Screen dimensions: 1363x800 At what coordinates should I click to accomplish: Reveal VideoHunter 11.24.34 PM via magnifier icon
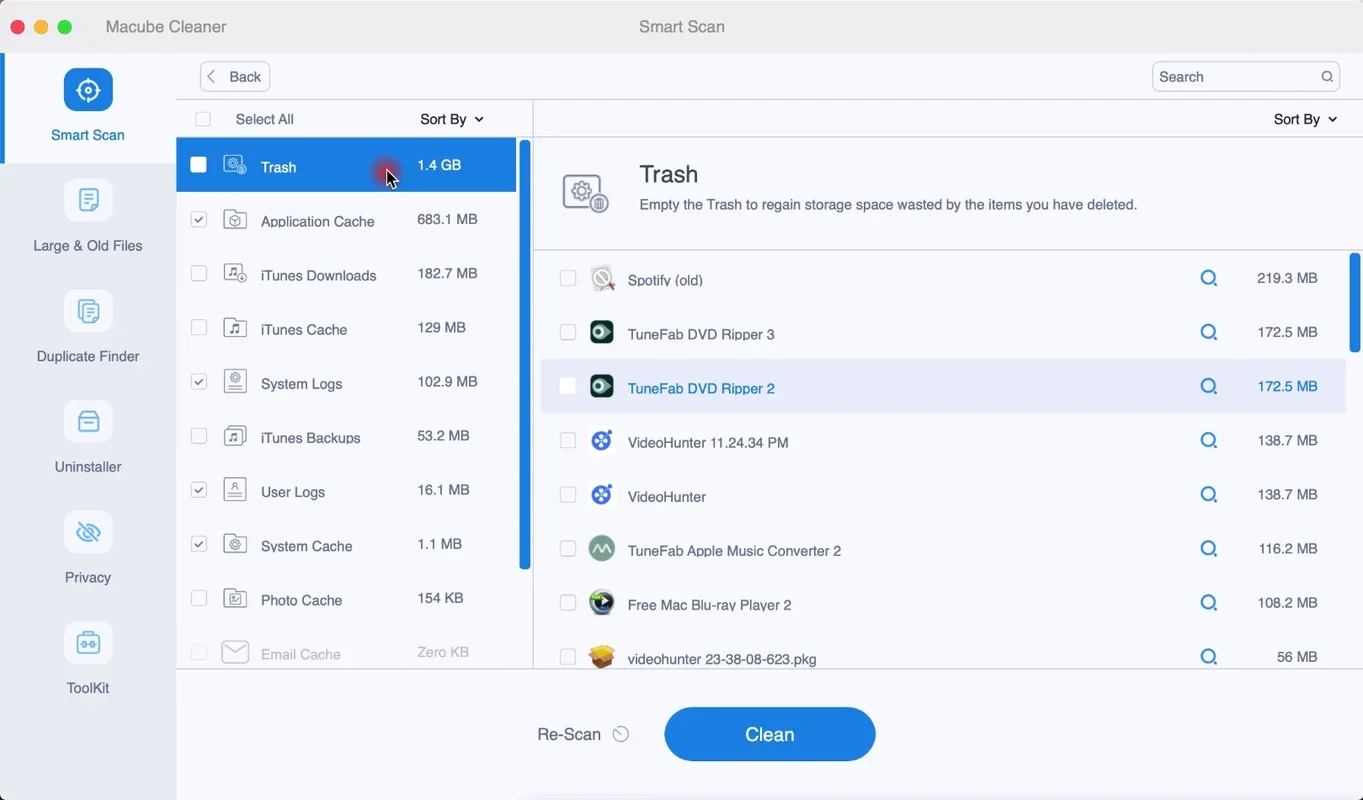pyautogui.click(x=1209, y=440)
